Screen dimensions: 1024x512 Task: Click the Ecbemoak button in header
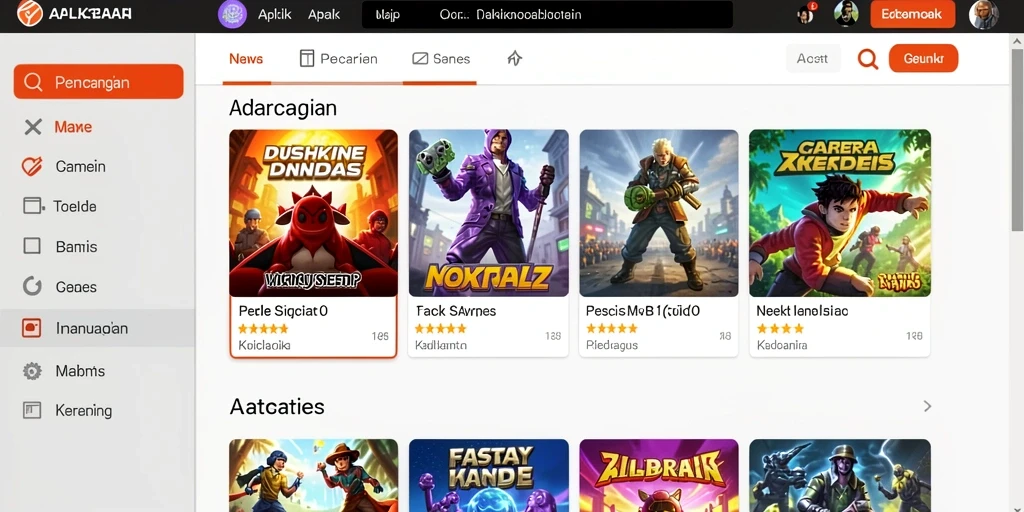pos(912,14)
